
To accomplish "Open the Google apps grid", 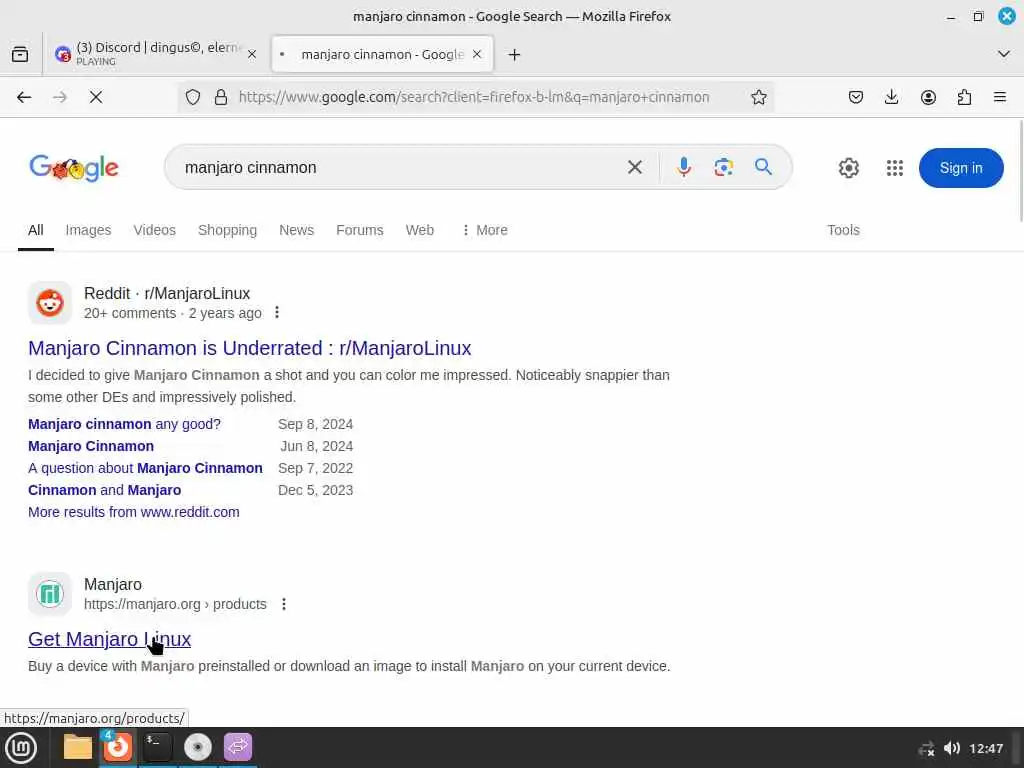I will coord(895,168).
